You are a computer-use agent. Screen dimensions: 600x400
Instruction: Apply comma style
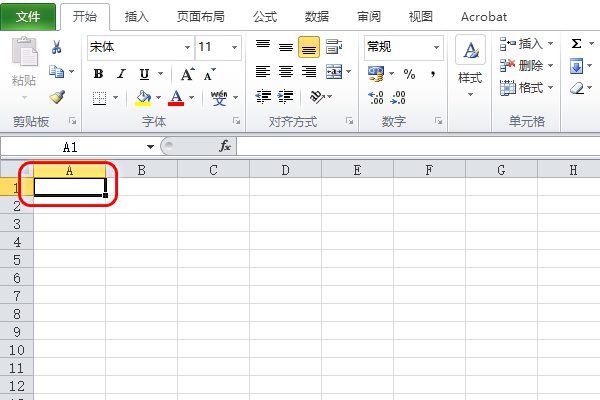click(x=433, y=73)
